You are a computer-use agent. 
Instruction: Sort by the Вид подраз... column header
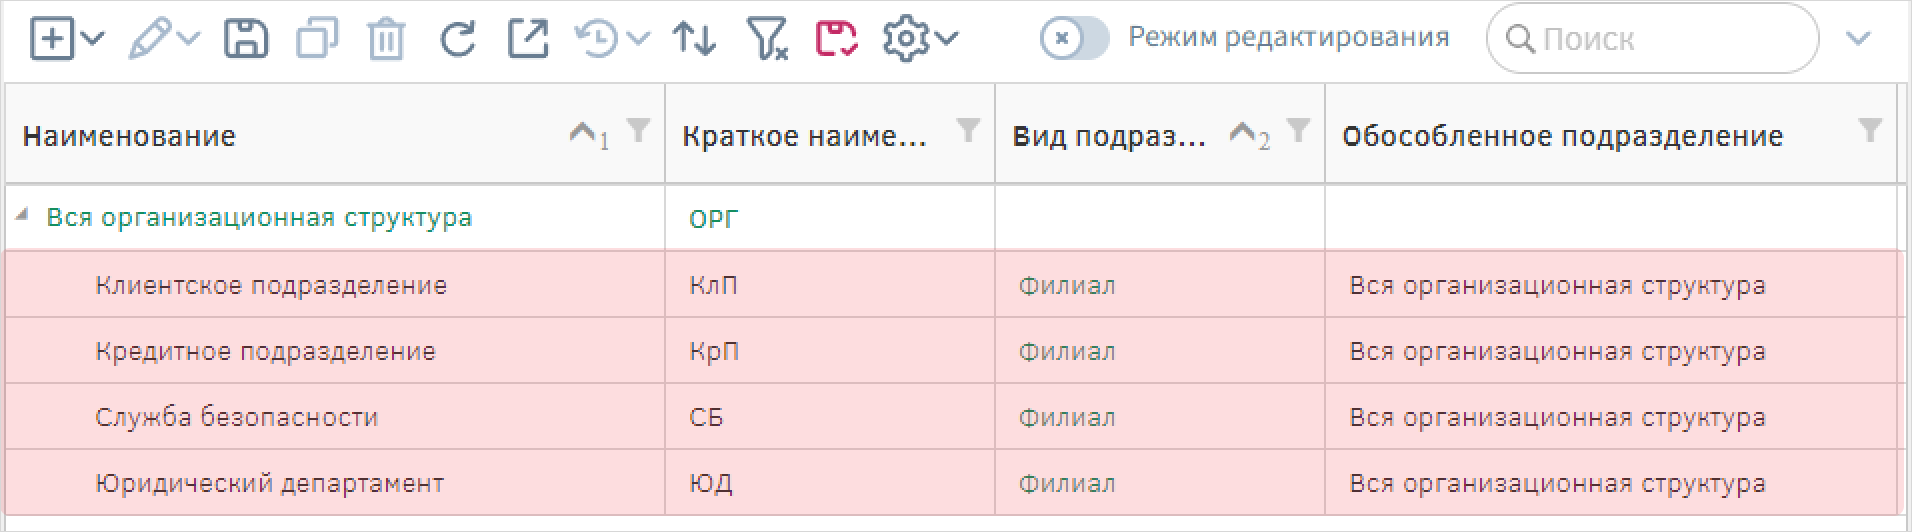click(1109, 136)
